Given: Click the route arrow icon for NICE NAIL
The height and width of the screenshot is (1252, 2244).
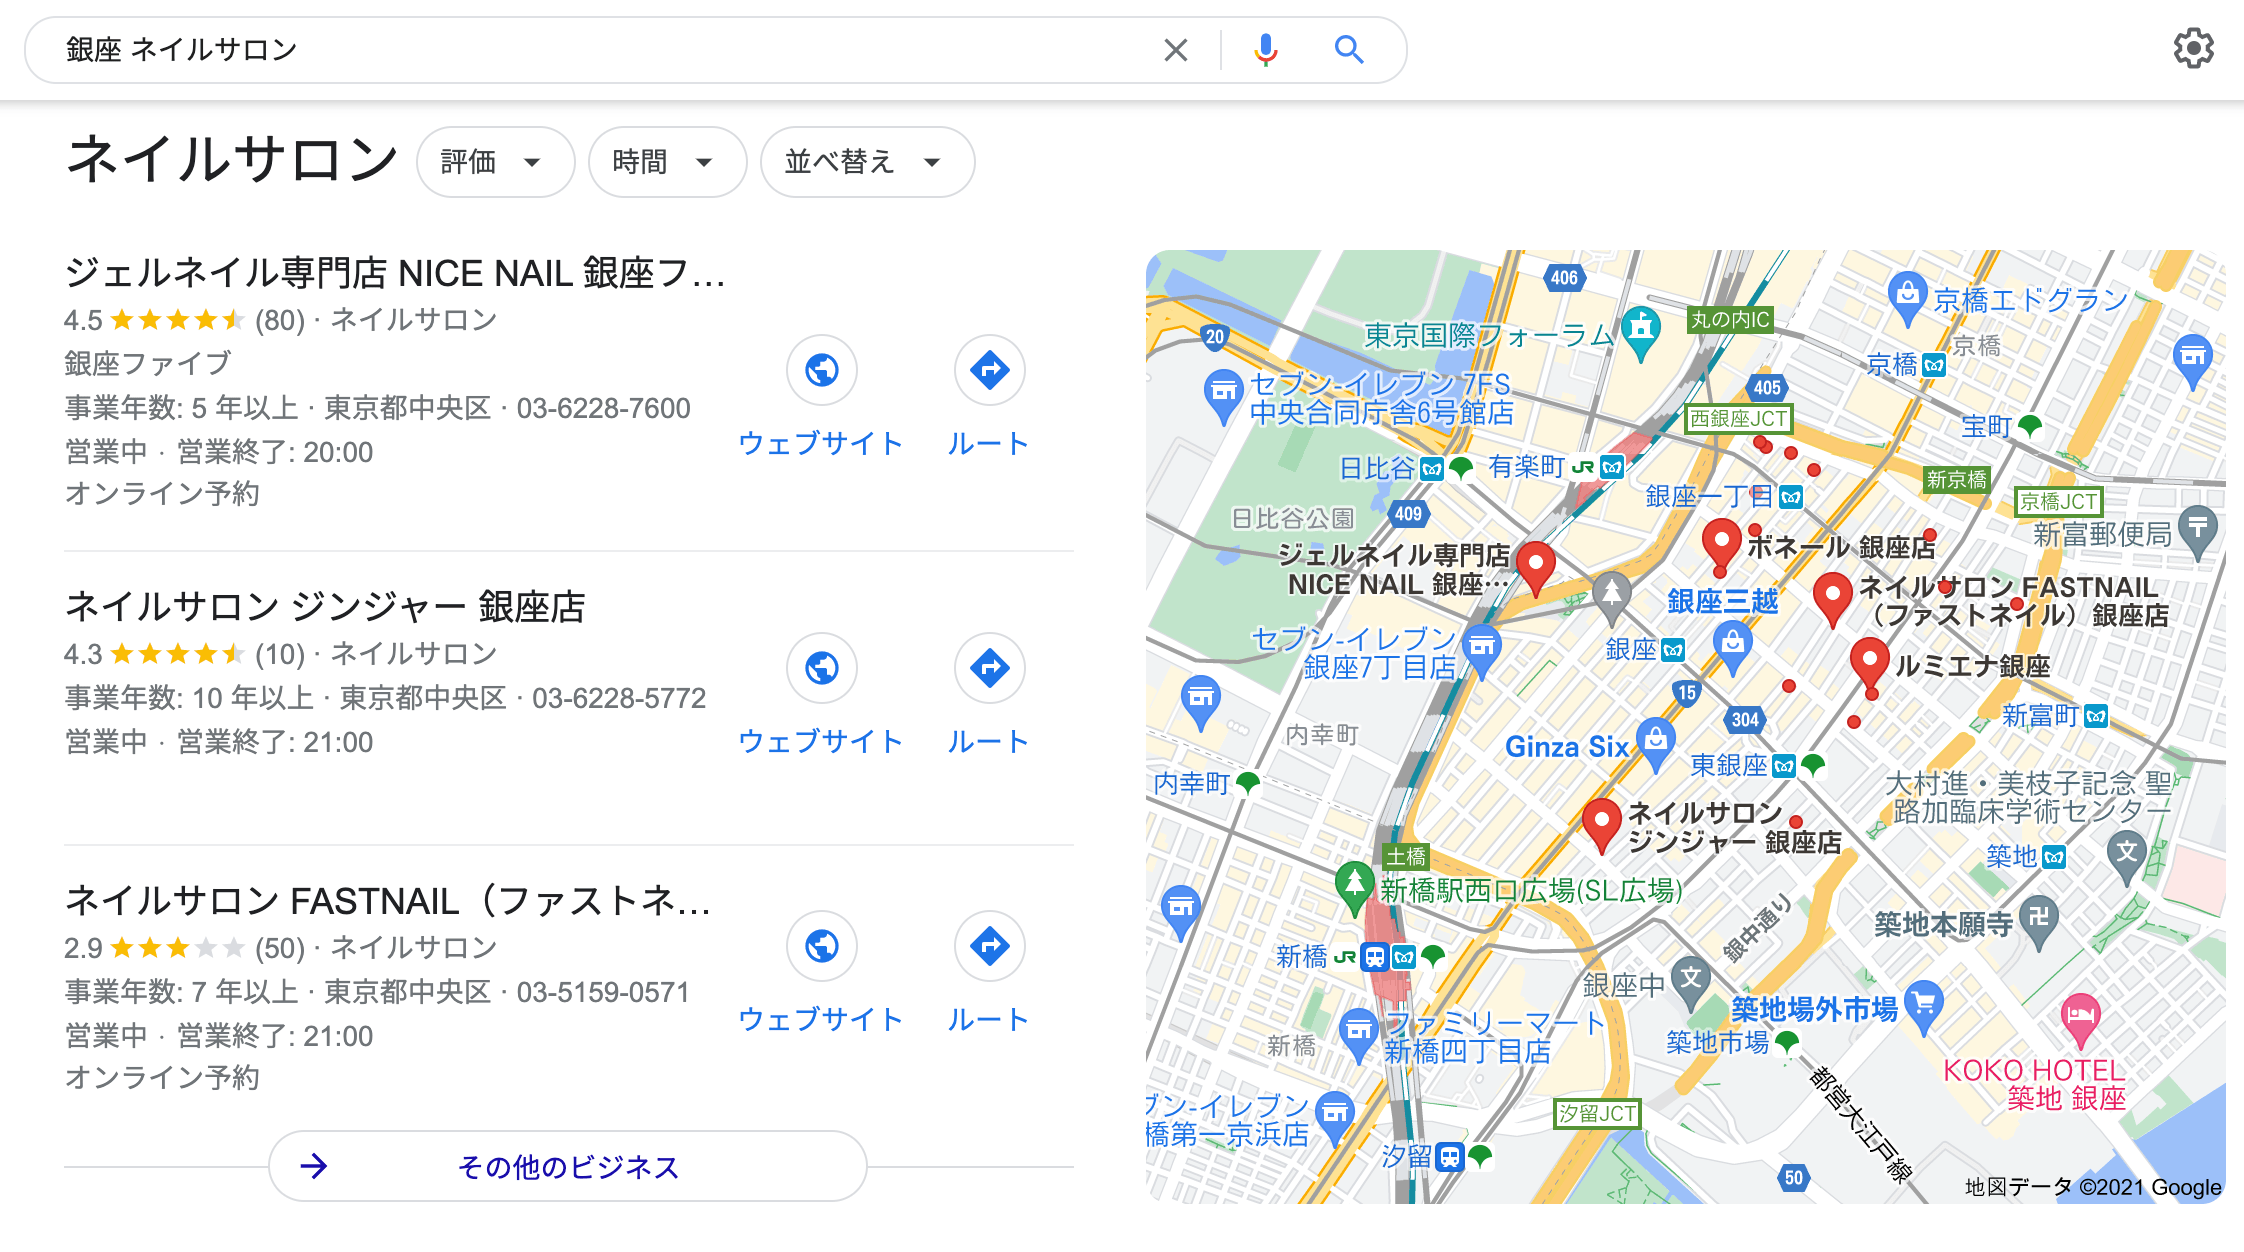Looking at the screenshot, I should pos(989,370).
